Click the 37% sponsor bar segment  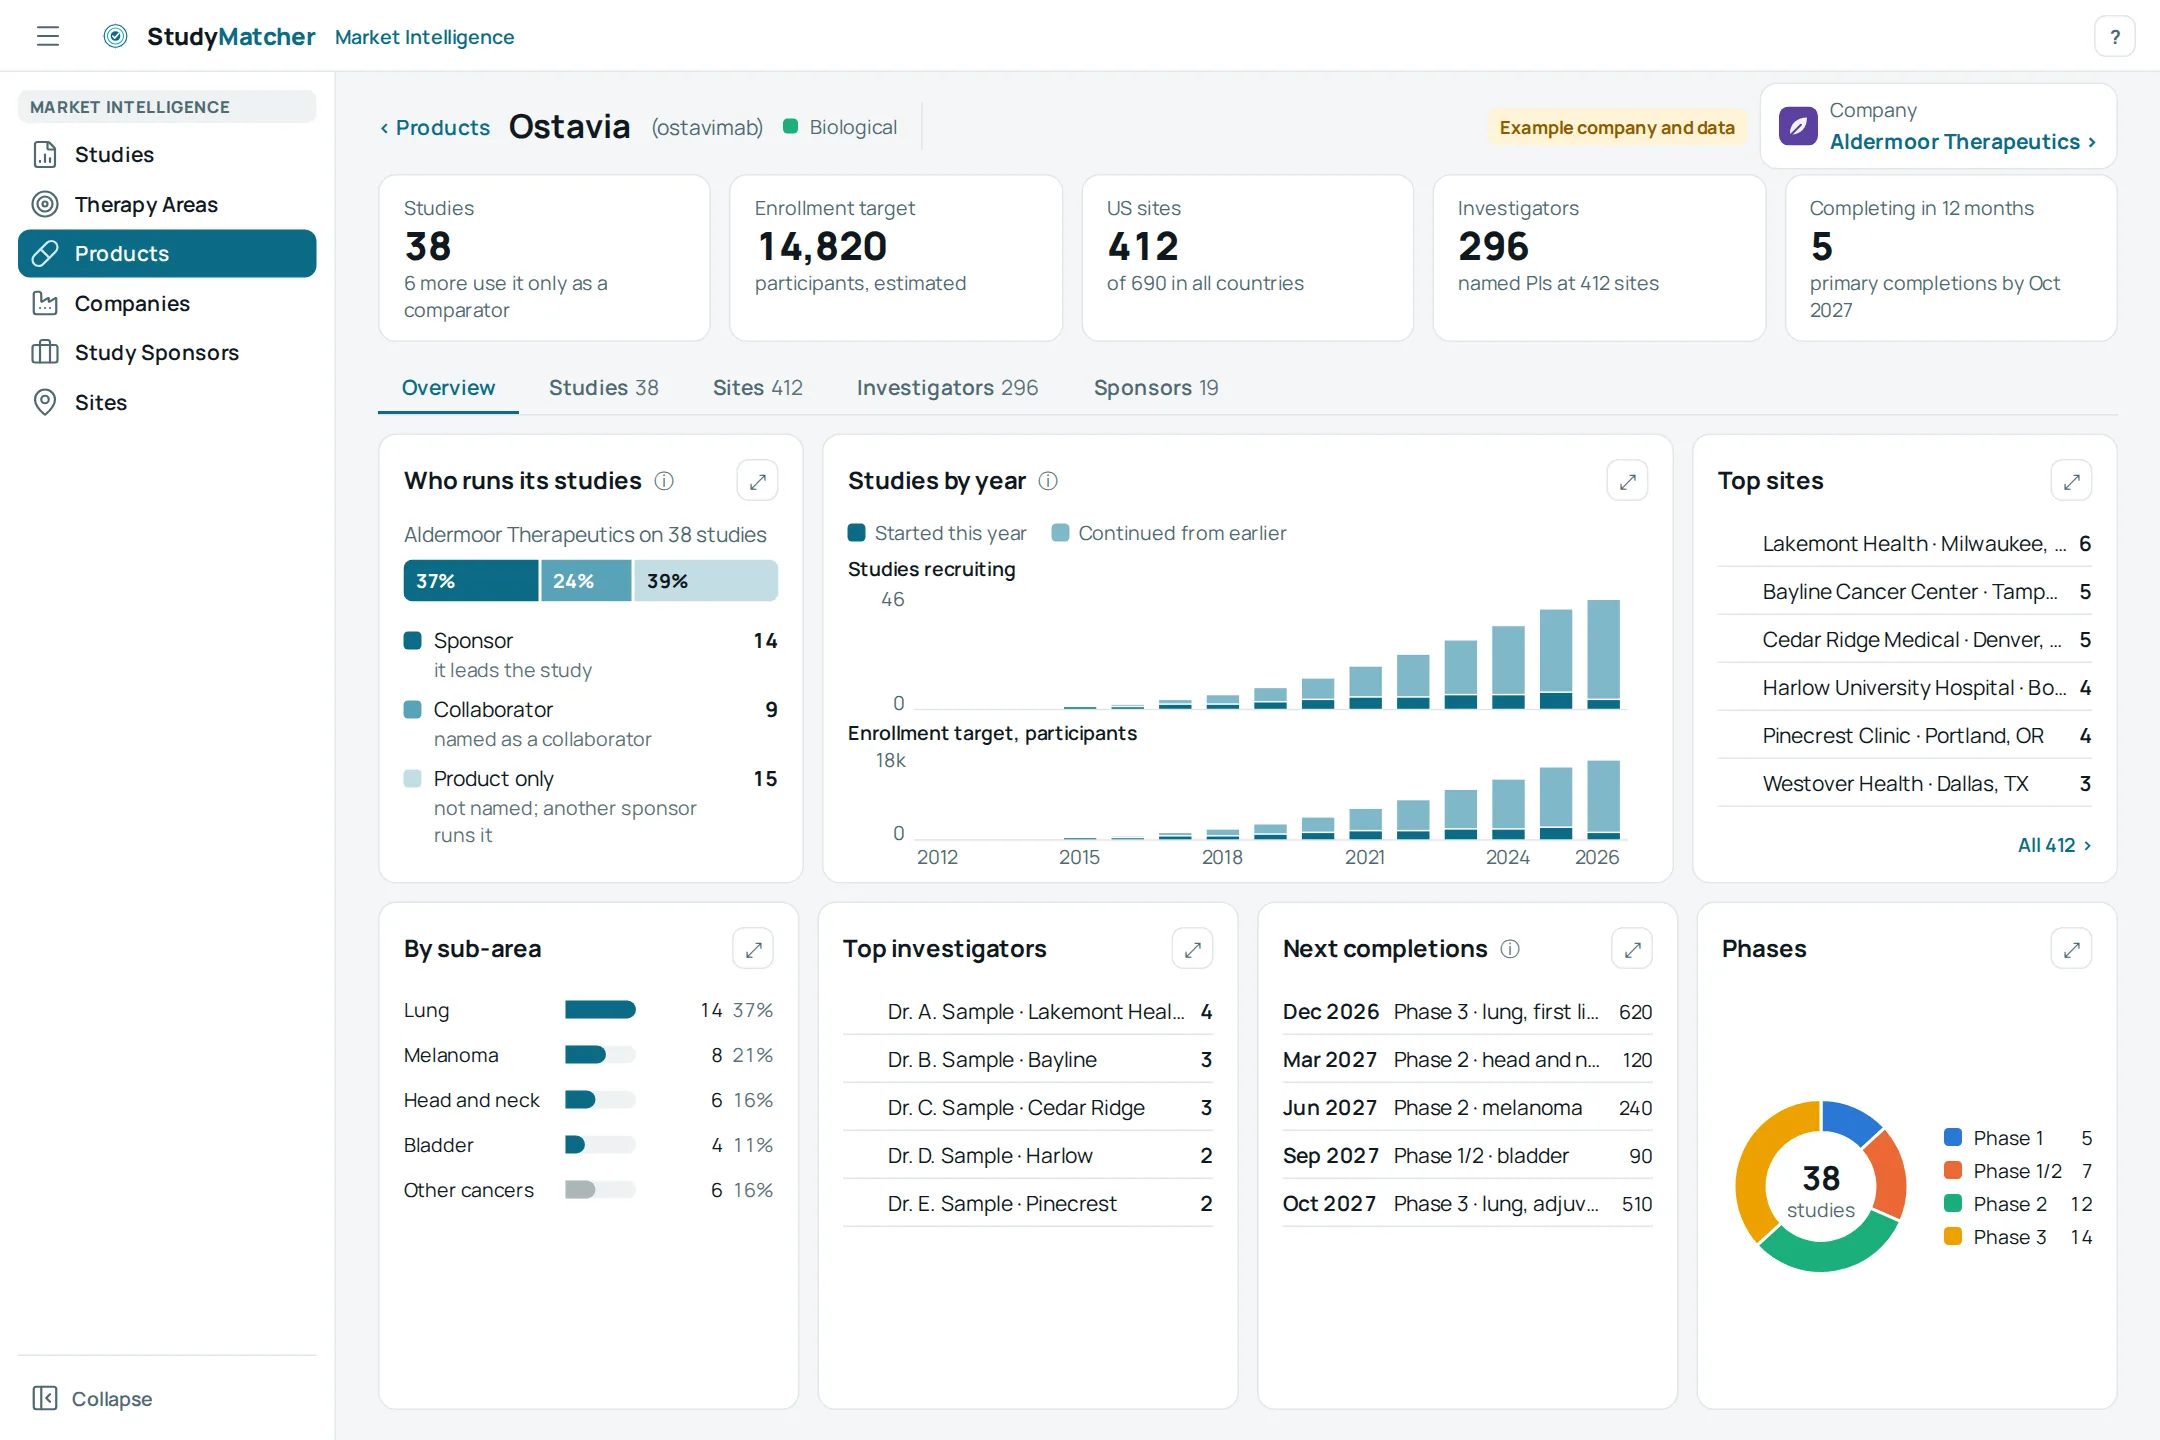tap(471, 581)
